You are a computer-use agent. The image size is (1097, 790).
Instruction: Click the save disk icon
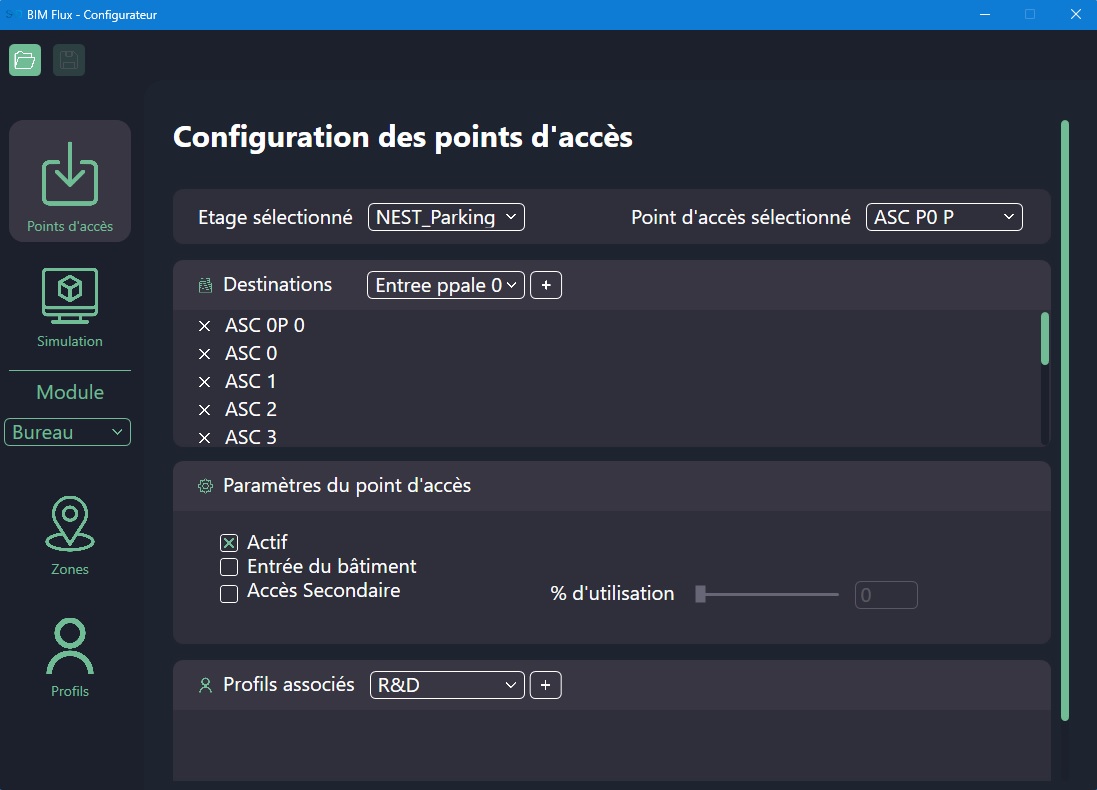[x=69, y=60]
